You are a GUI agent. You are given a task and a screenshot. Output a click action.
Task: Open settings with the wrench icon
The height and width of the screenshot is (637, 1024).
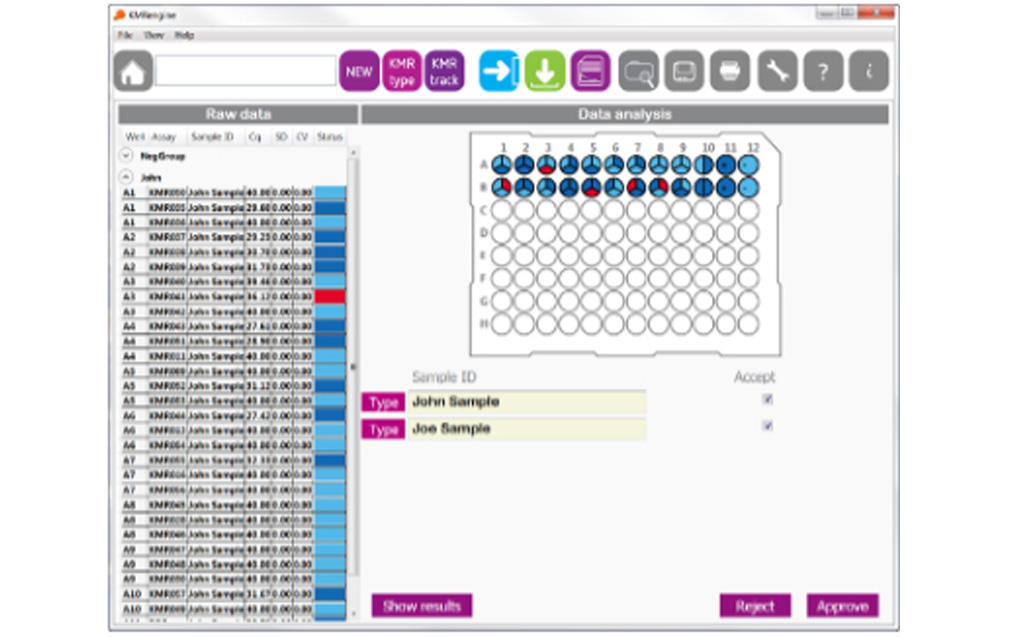pos(777,71)
